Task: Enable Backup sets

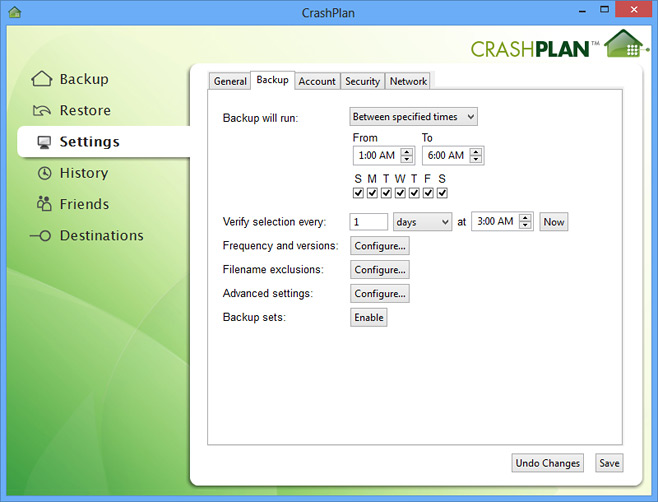Action: (x=368, y=317)
